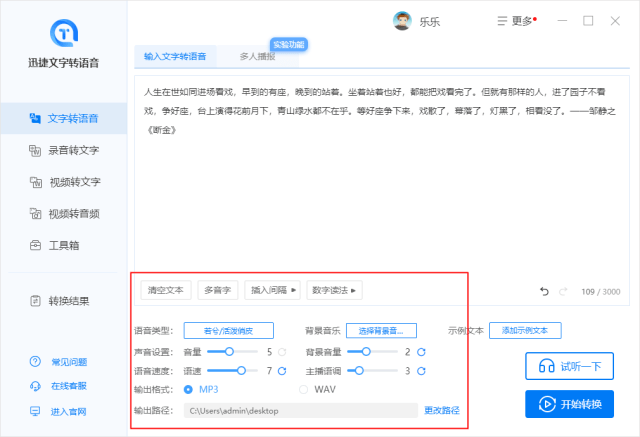Switch to the 多人播报 tab
The width and height of the screenshot is (640, 437).
[258, 56]
